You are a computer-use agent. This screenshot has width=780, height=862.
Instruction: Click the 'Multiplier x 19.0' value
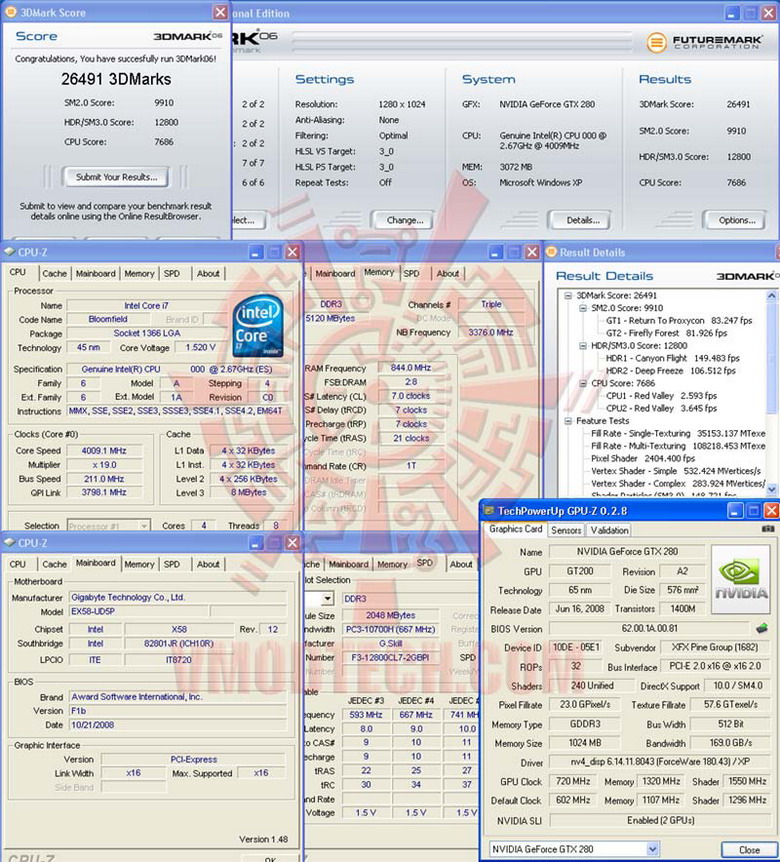tap(104, 465)
